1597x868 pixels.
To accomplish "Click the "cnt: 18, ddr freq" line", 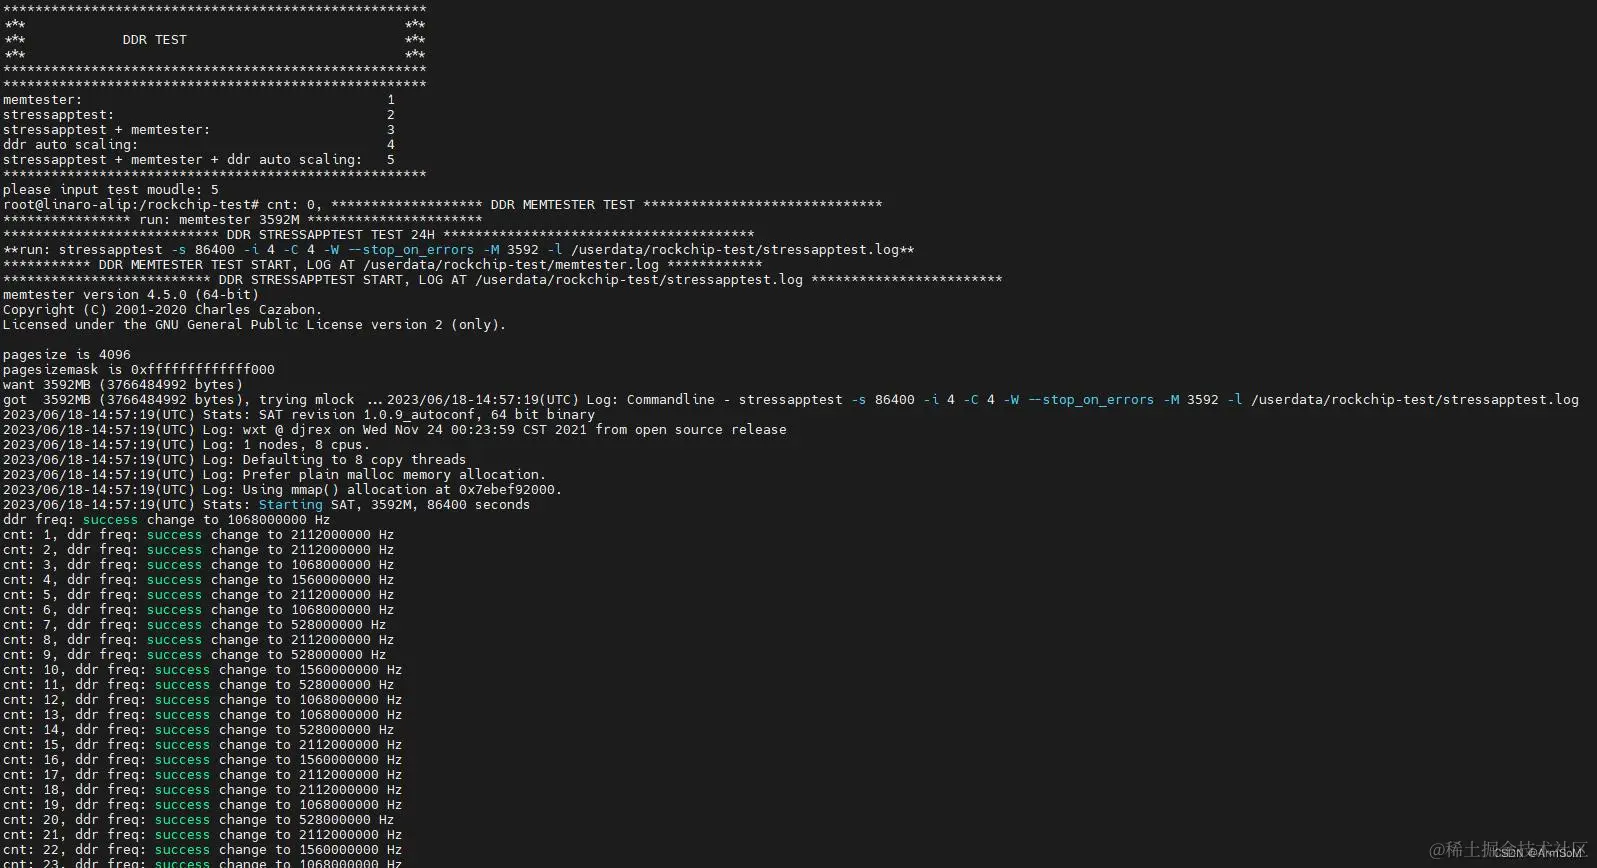I will click(x=203, y=790).
